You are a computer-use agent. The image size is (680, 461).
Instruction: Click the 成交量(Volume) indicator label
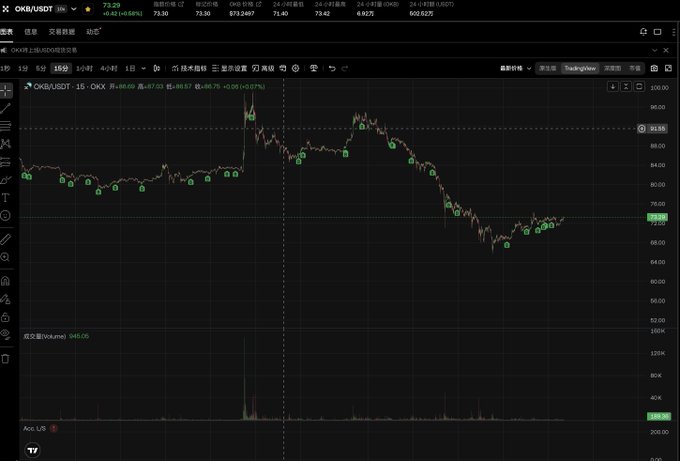(44, 337)
